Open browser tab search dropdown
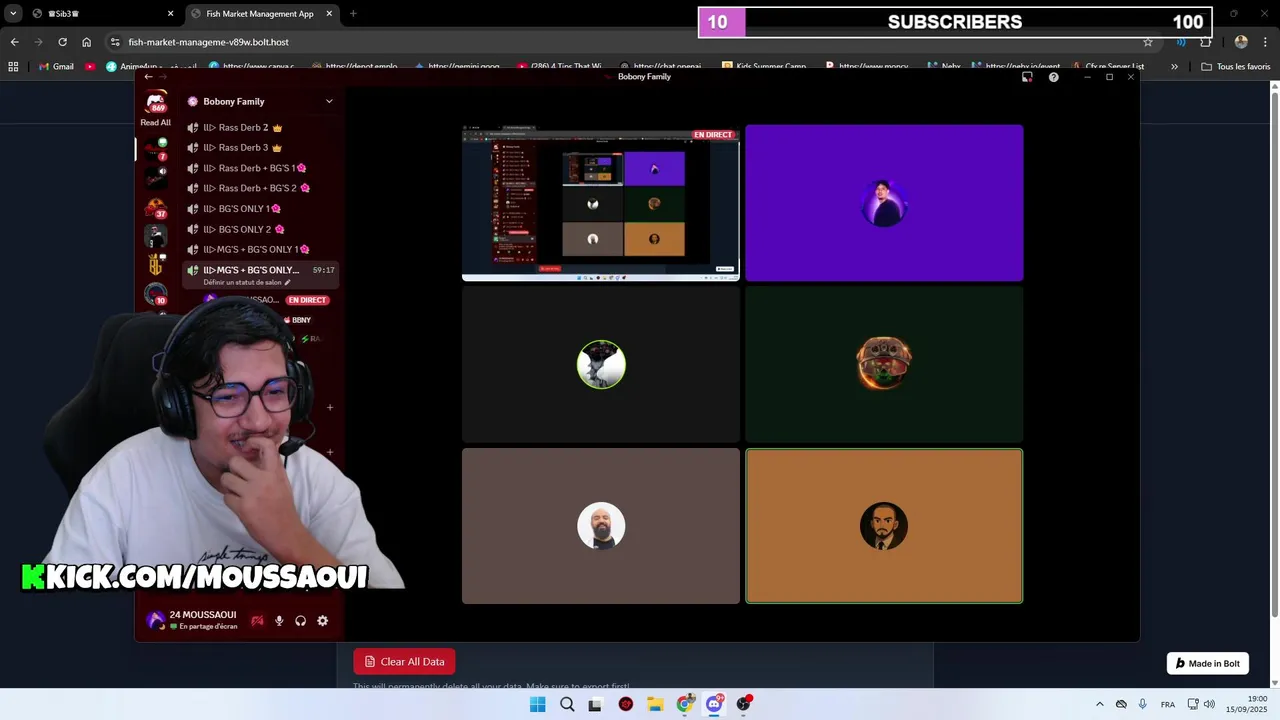Image resolution: width=1280 pixels, height=720 pixels. [13, 14]
